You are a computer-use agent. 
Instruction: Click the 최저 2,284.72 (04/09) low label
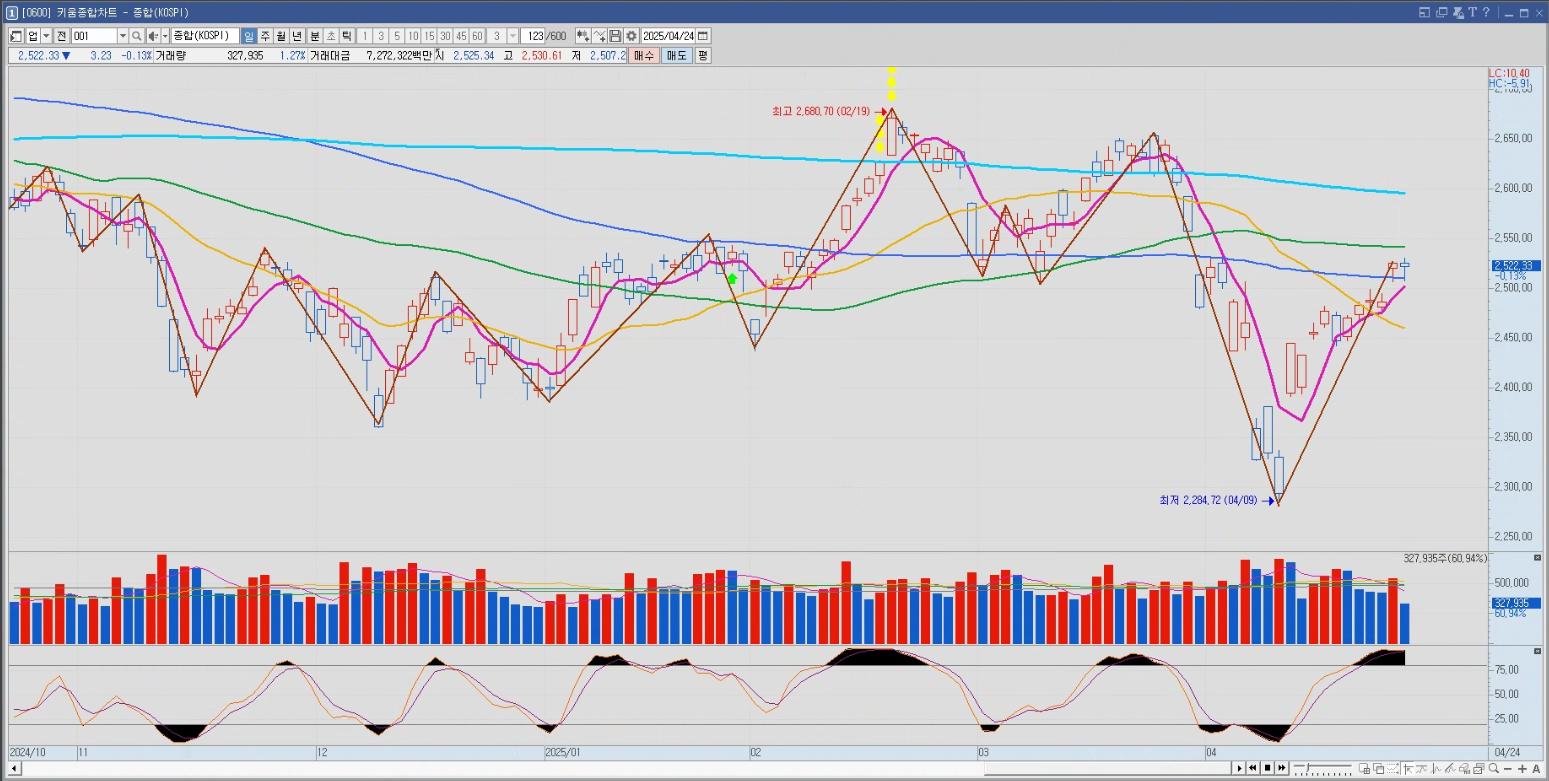1208,499
